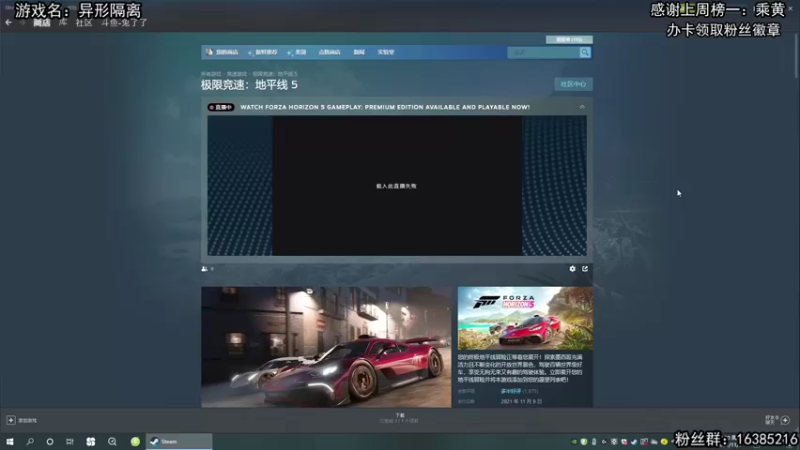Viewport: 800px width, 450px height.
Task: Open the 社区中心 (Community Hub) button
Action: pyautogui.click(x=573, y=84)
